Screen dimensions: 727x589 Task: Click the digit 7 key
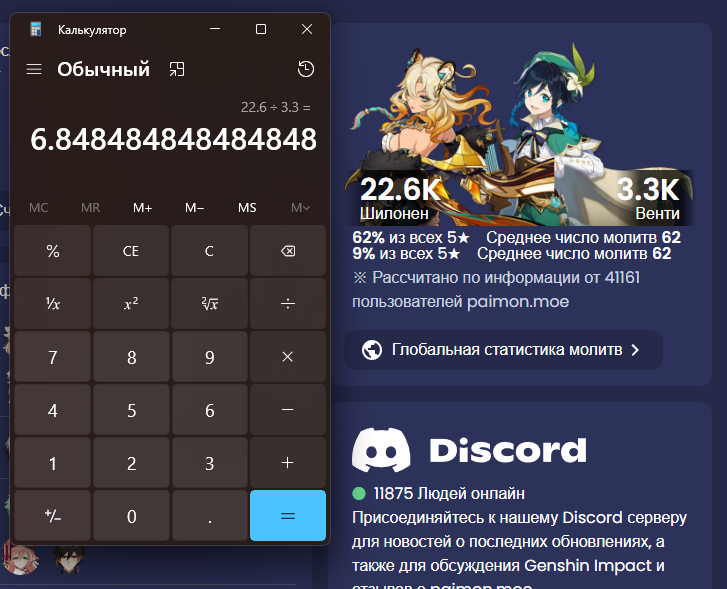point(52,357)
